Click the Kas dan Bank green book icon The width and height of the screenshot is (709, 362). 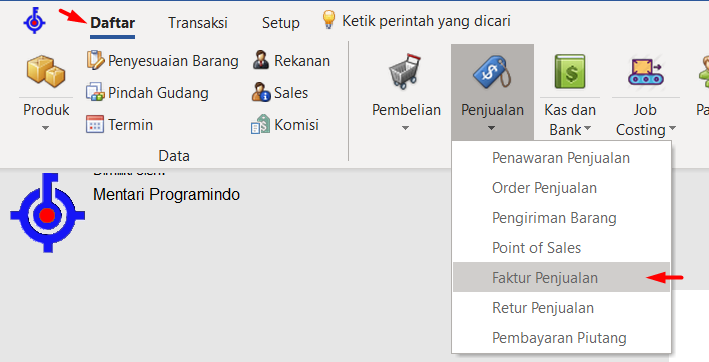[x=570, y=71]
